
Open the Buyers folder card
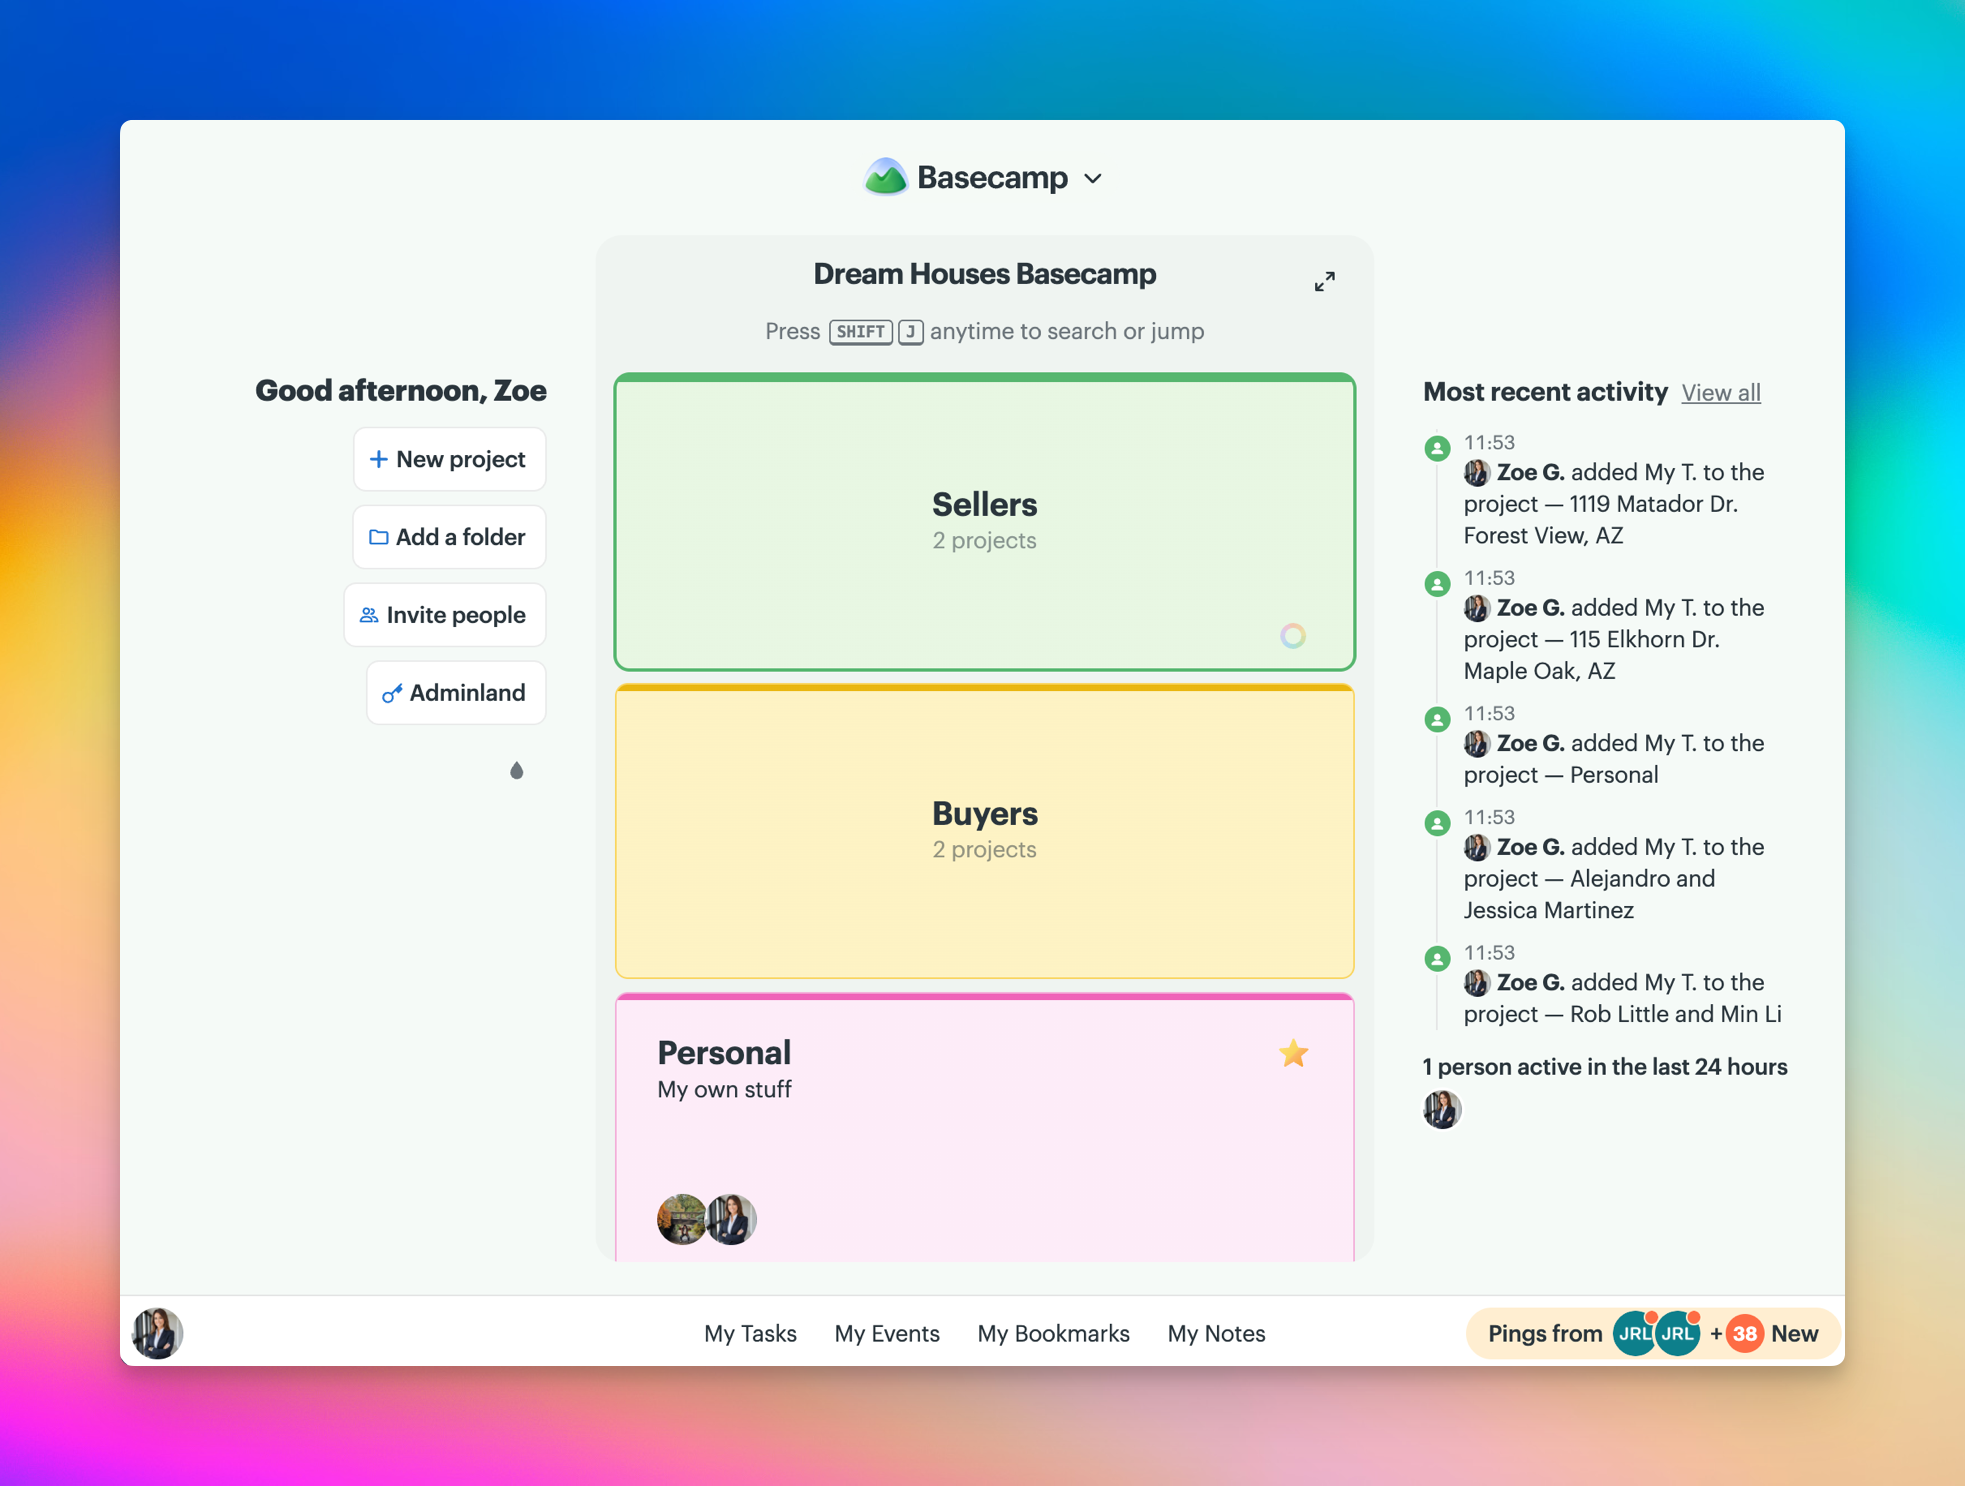click(x=984, y=831)
